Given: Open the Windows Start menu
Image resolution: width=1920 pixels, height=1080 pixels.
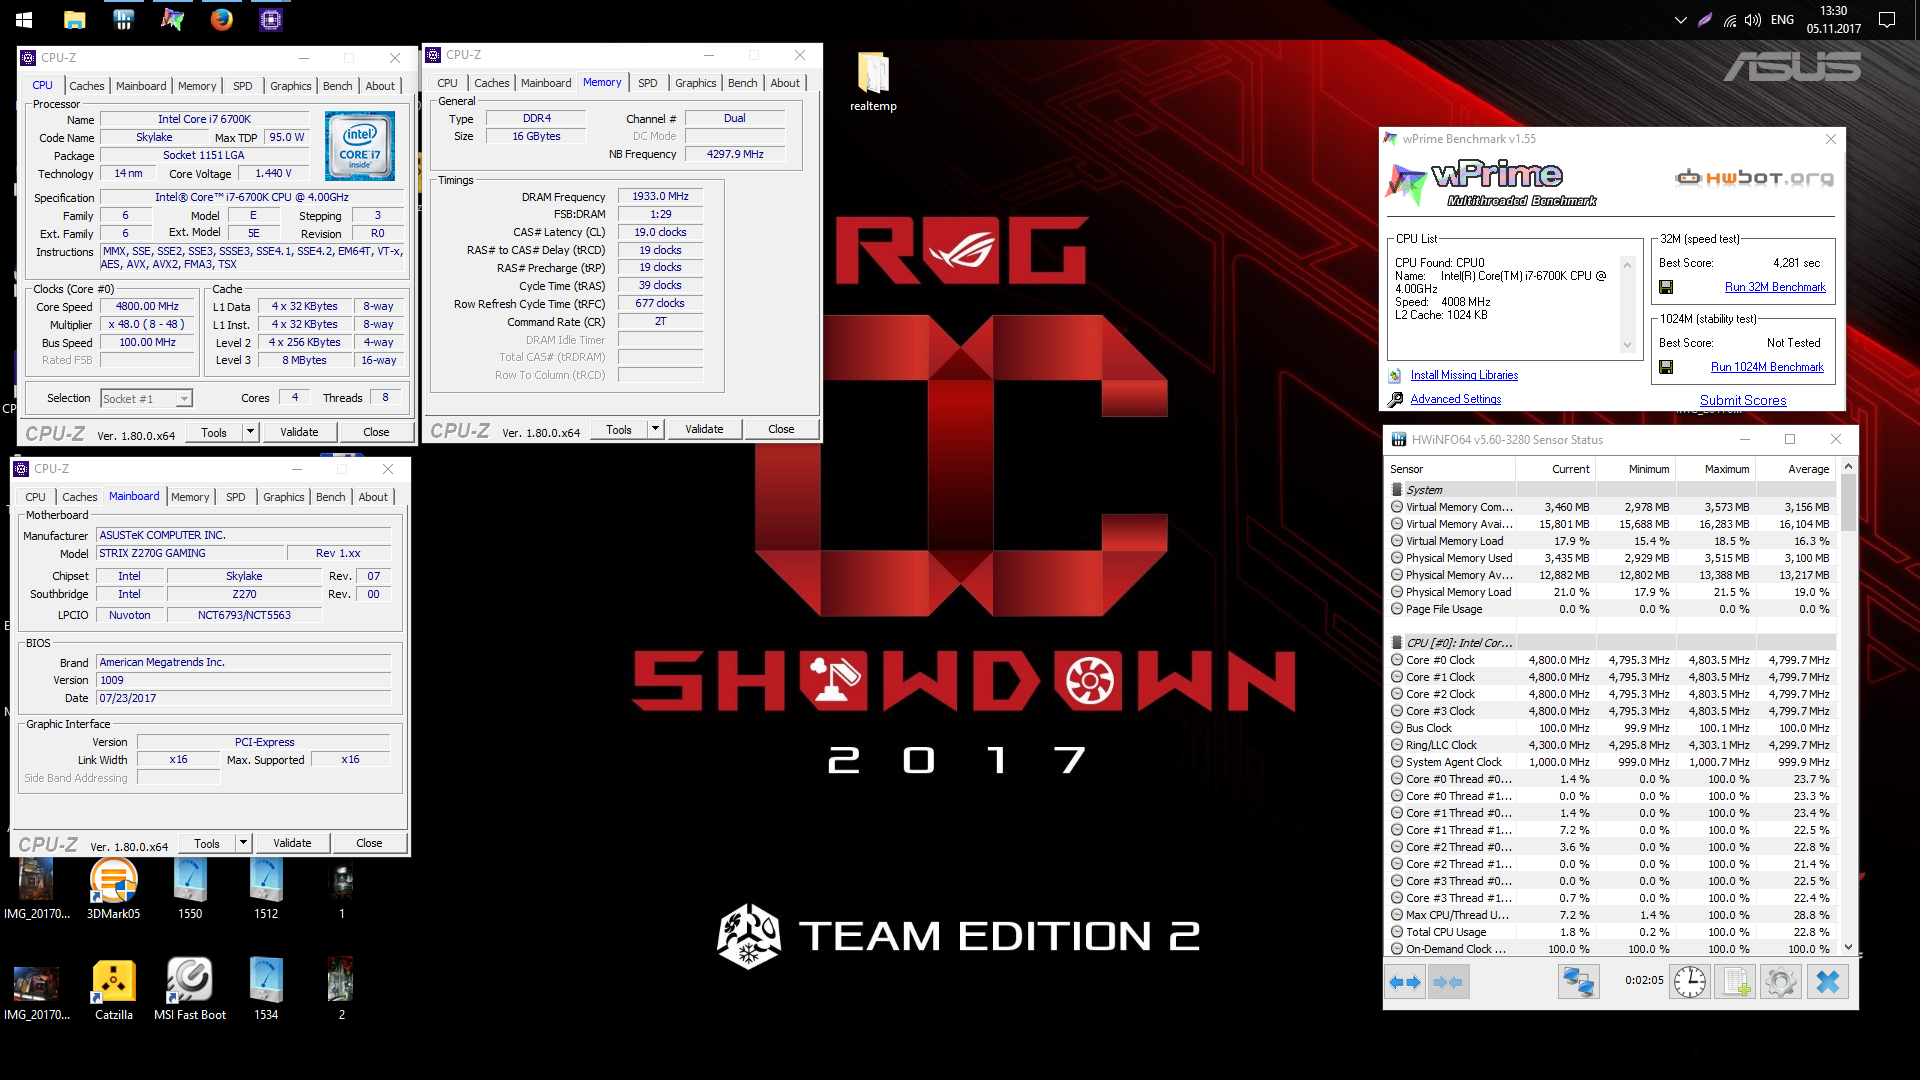Looking at the screenshot, I should [24, 19].
